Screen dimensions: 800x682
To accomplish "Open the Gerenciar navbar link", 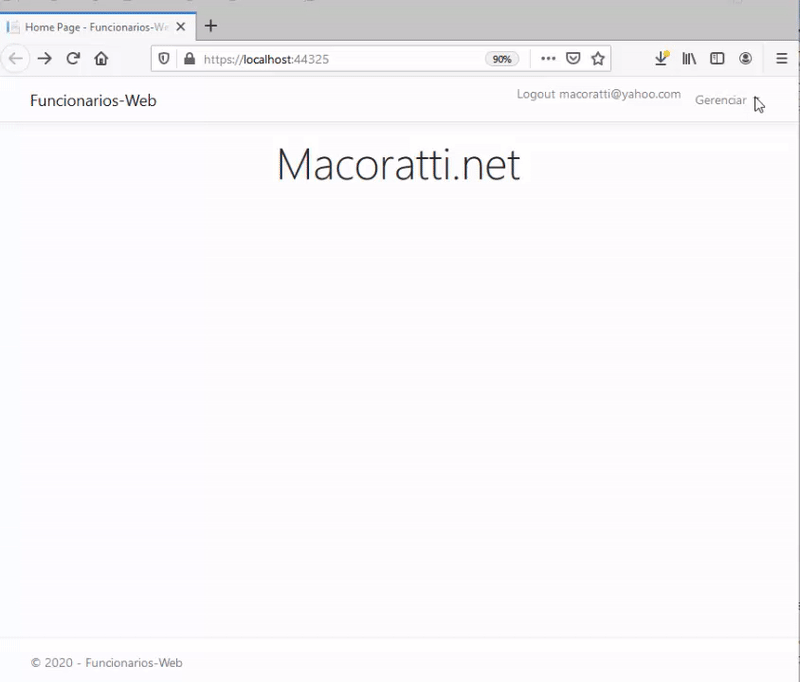I will point(720,100).
